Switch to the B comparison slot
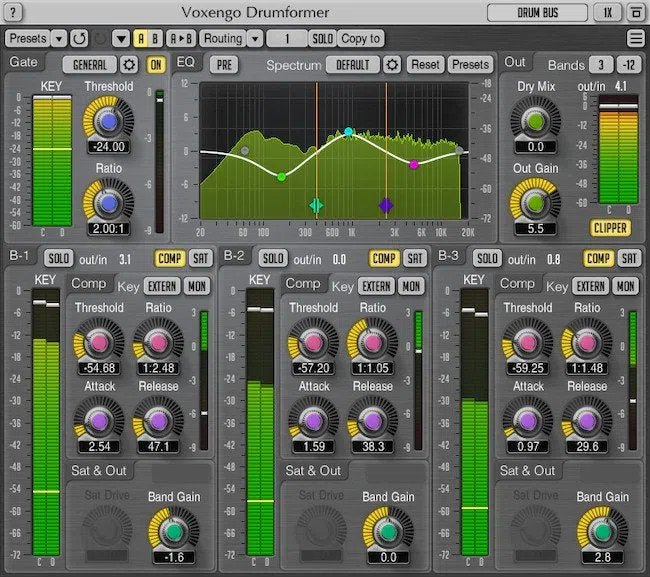 pos(155,39)
